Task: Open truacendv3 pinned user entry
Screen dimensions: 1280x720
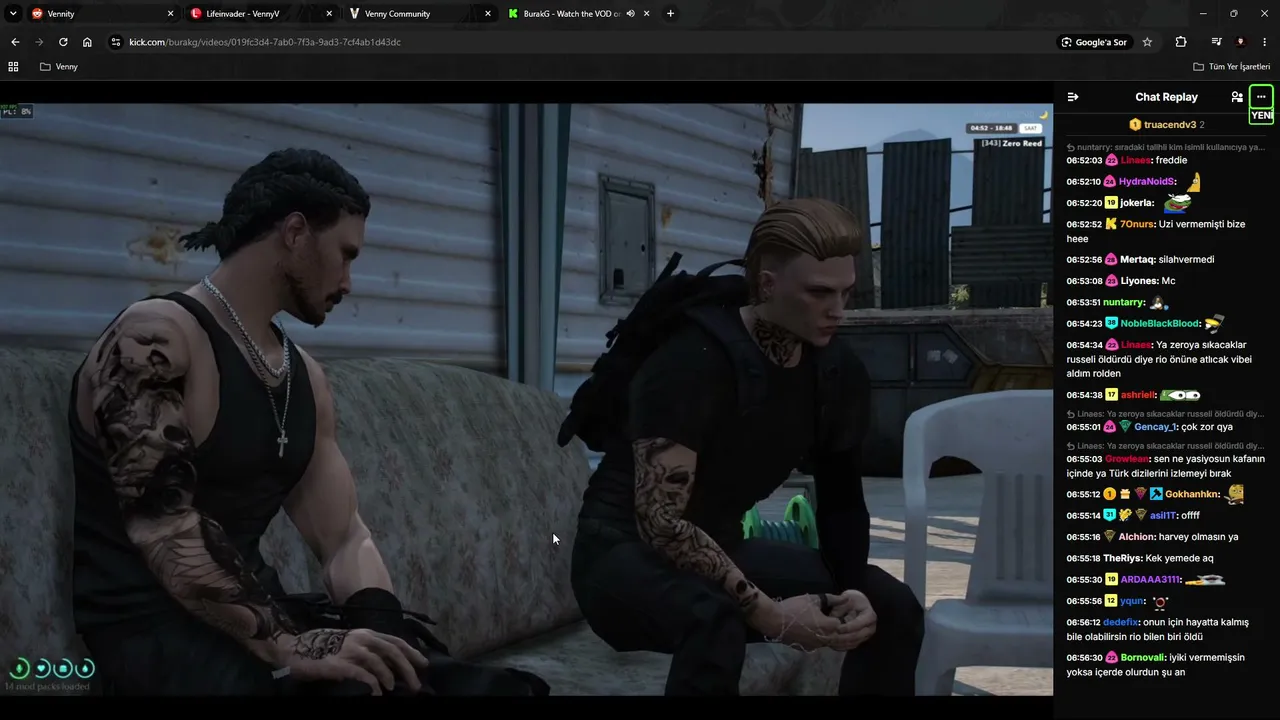Action: coord(1167,125)
